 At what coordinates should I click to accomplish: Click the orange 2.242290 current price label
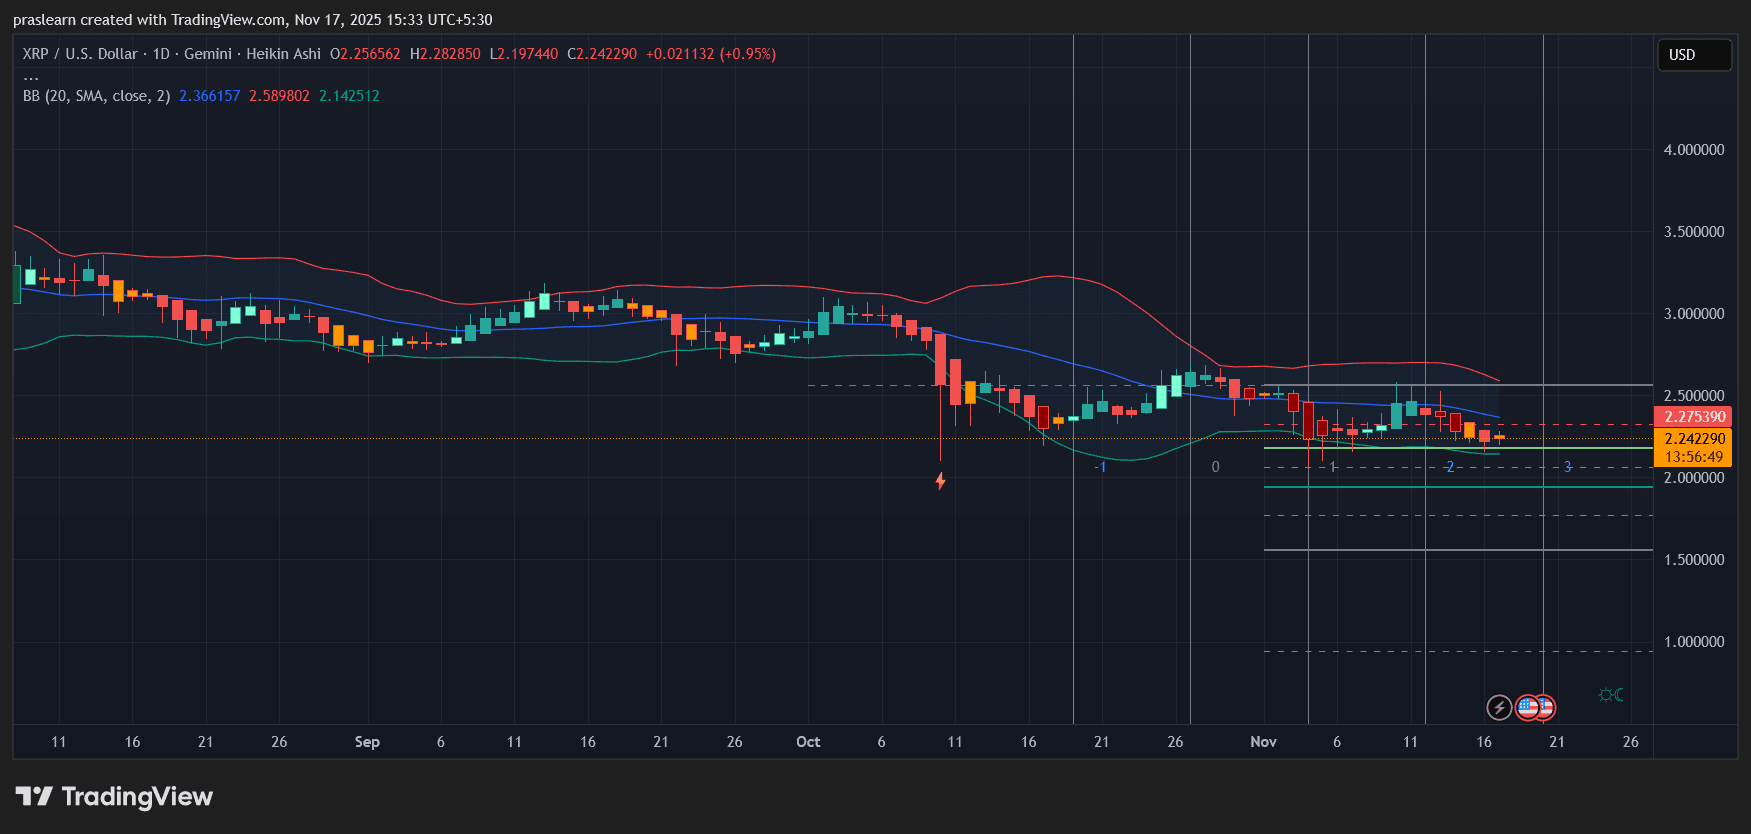pyautogui.click(x=1694, y=439)
